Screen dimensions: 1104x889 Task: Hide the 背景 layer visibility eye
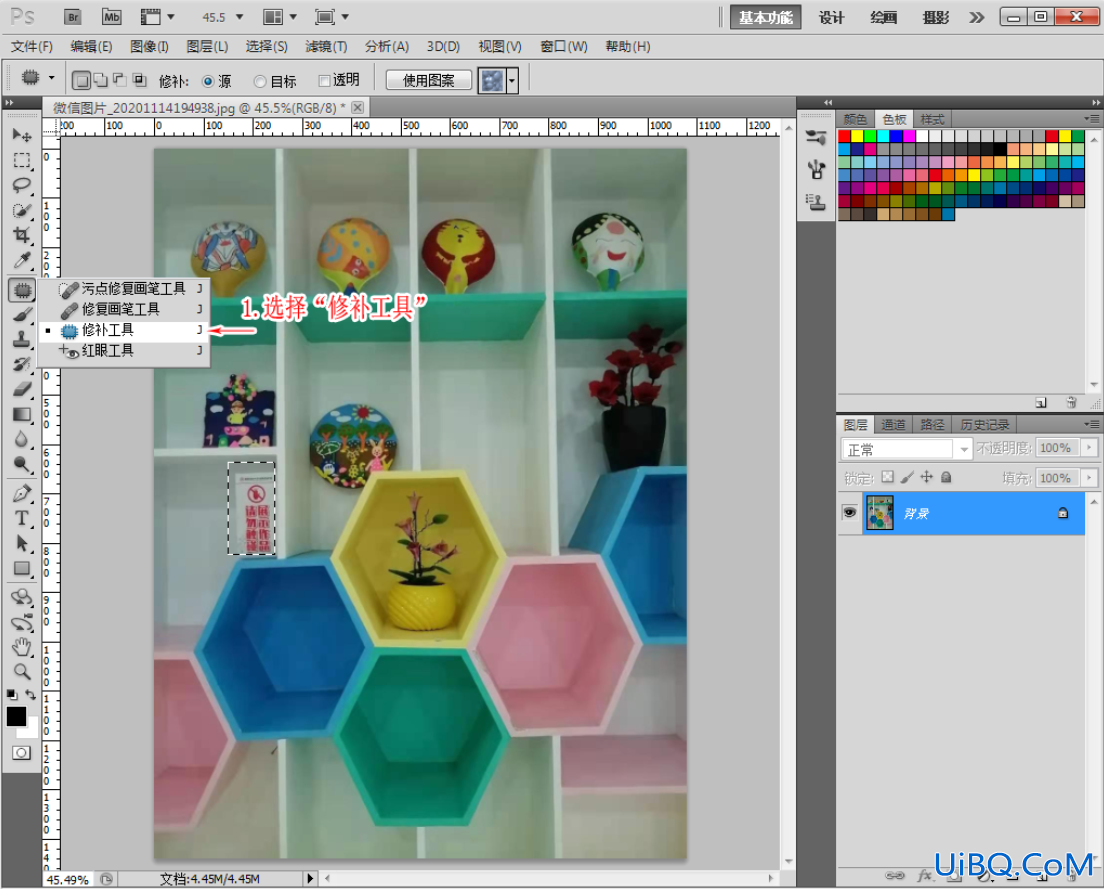click(850, 512)
